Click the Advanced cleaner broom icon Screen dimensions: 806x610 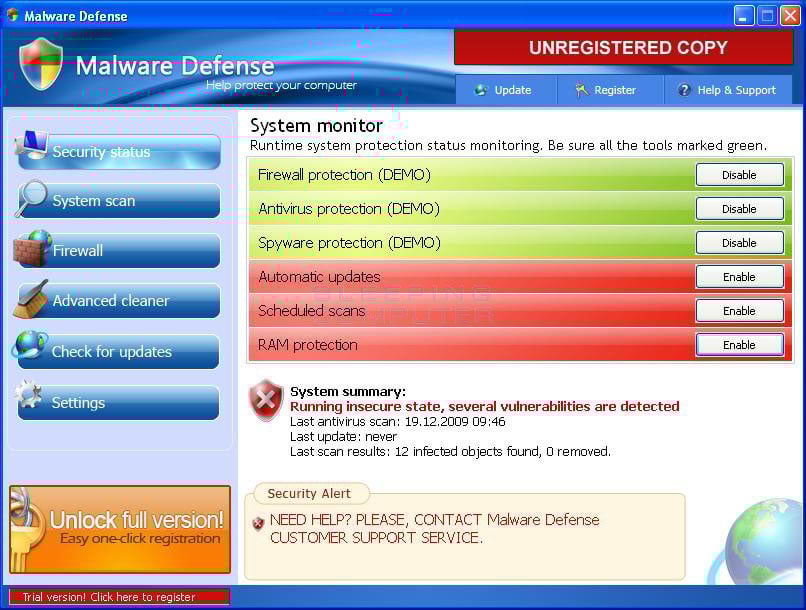pyautogui.click(x=31, y=299)
